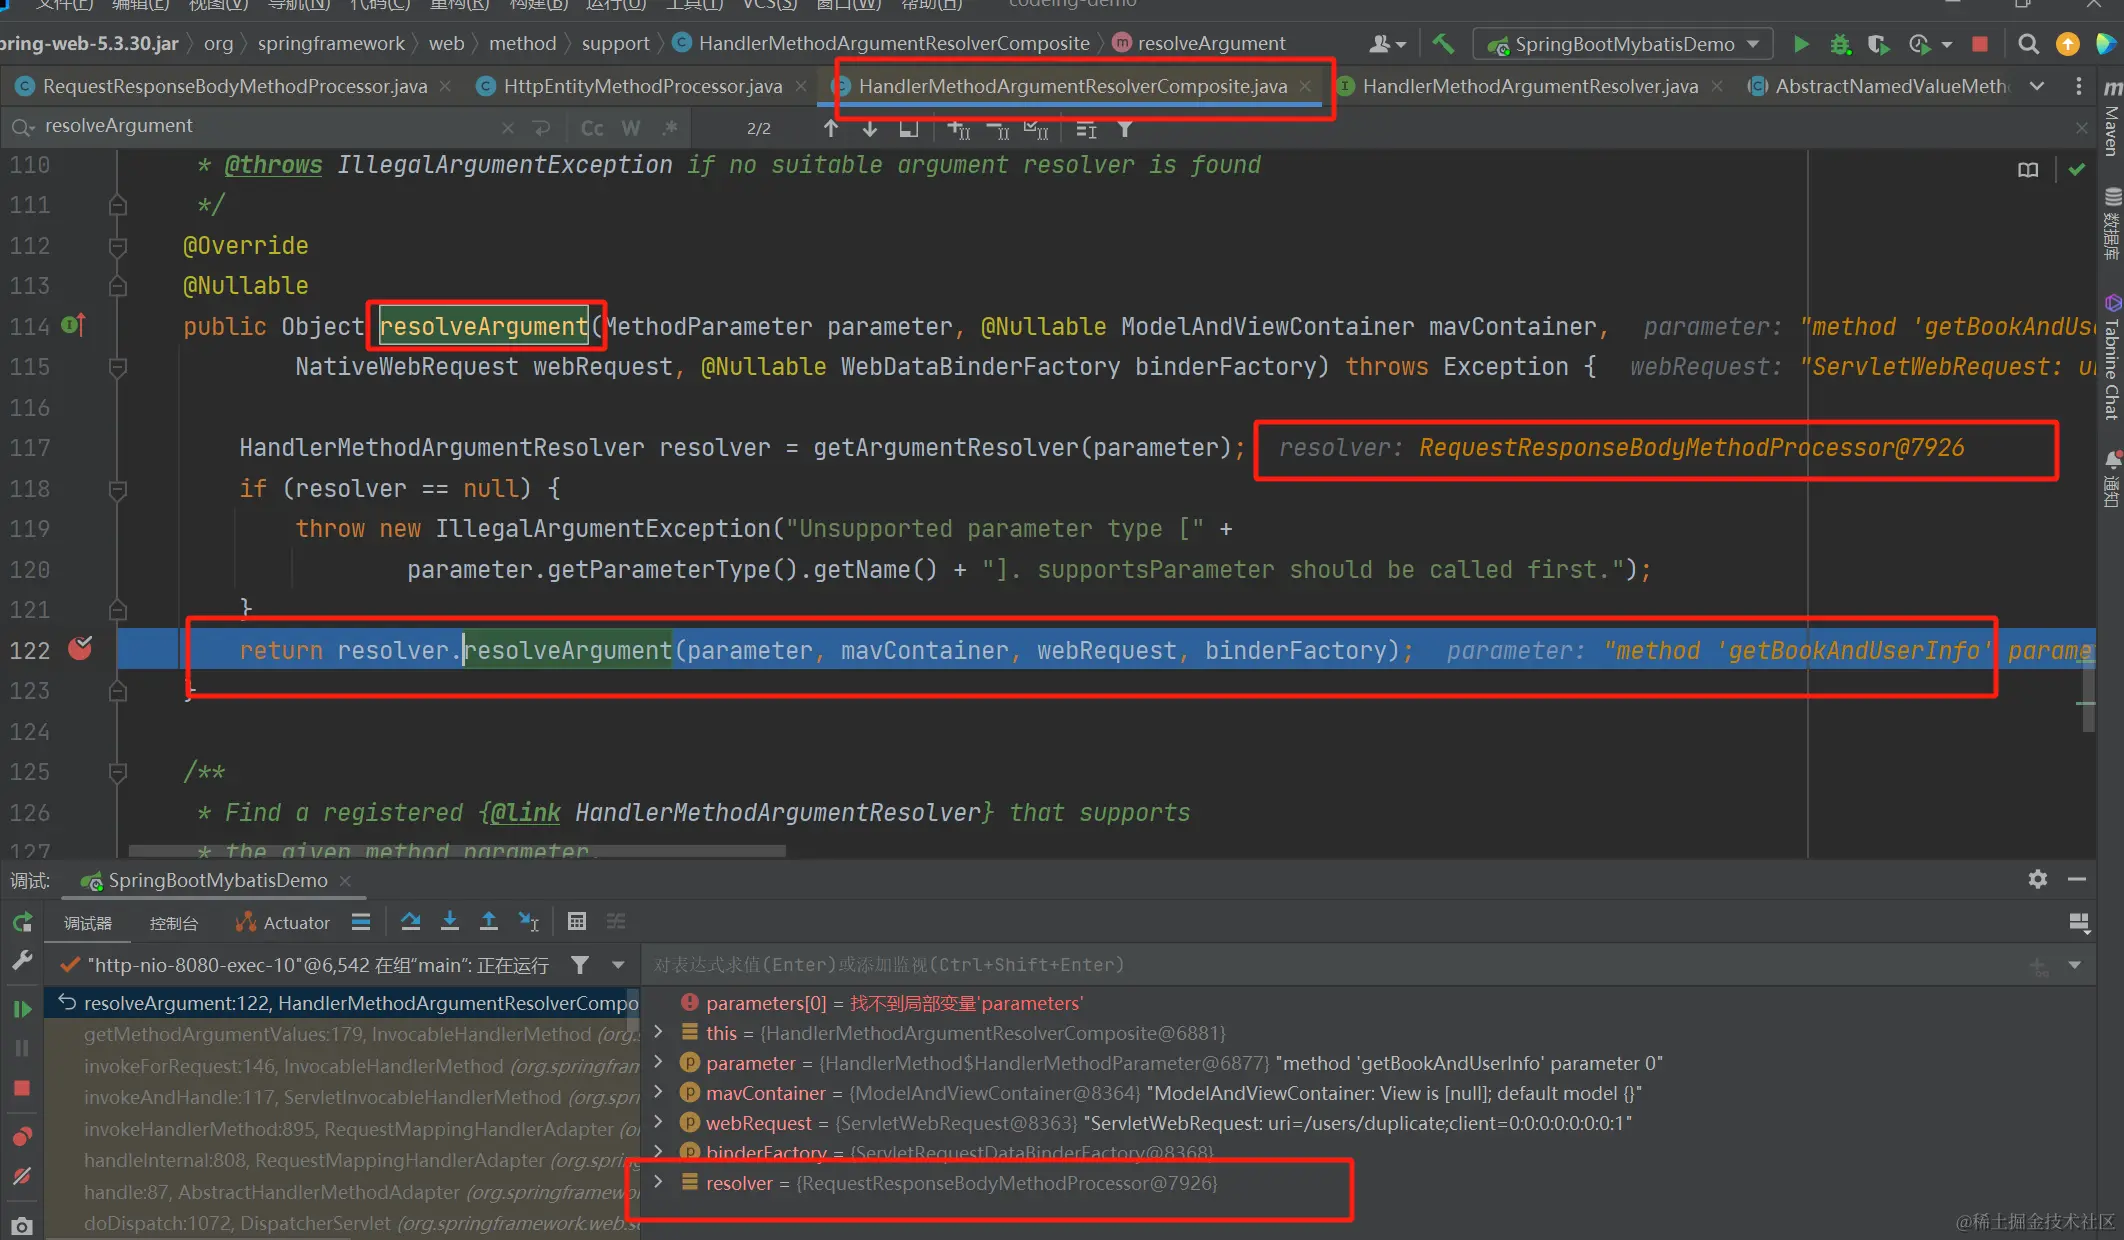Switch to the 控制台 console tab

(x=173, y=923)
